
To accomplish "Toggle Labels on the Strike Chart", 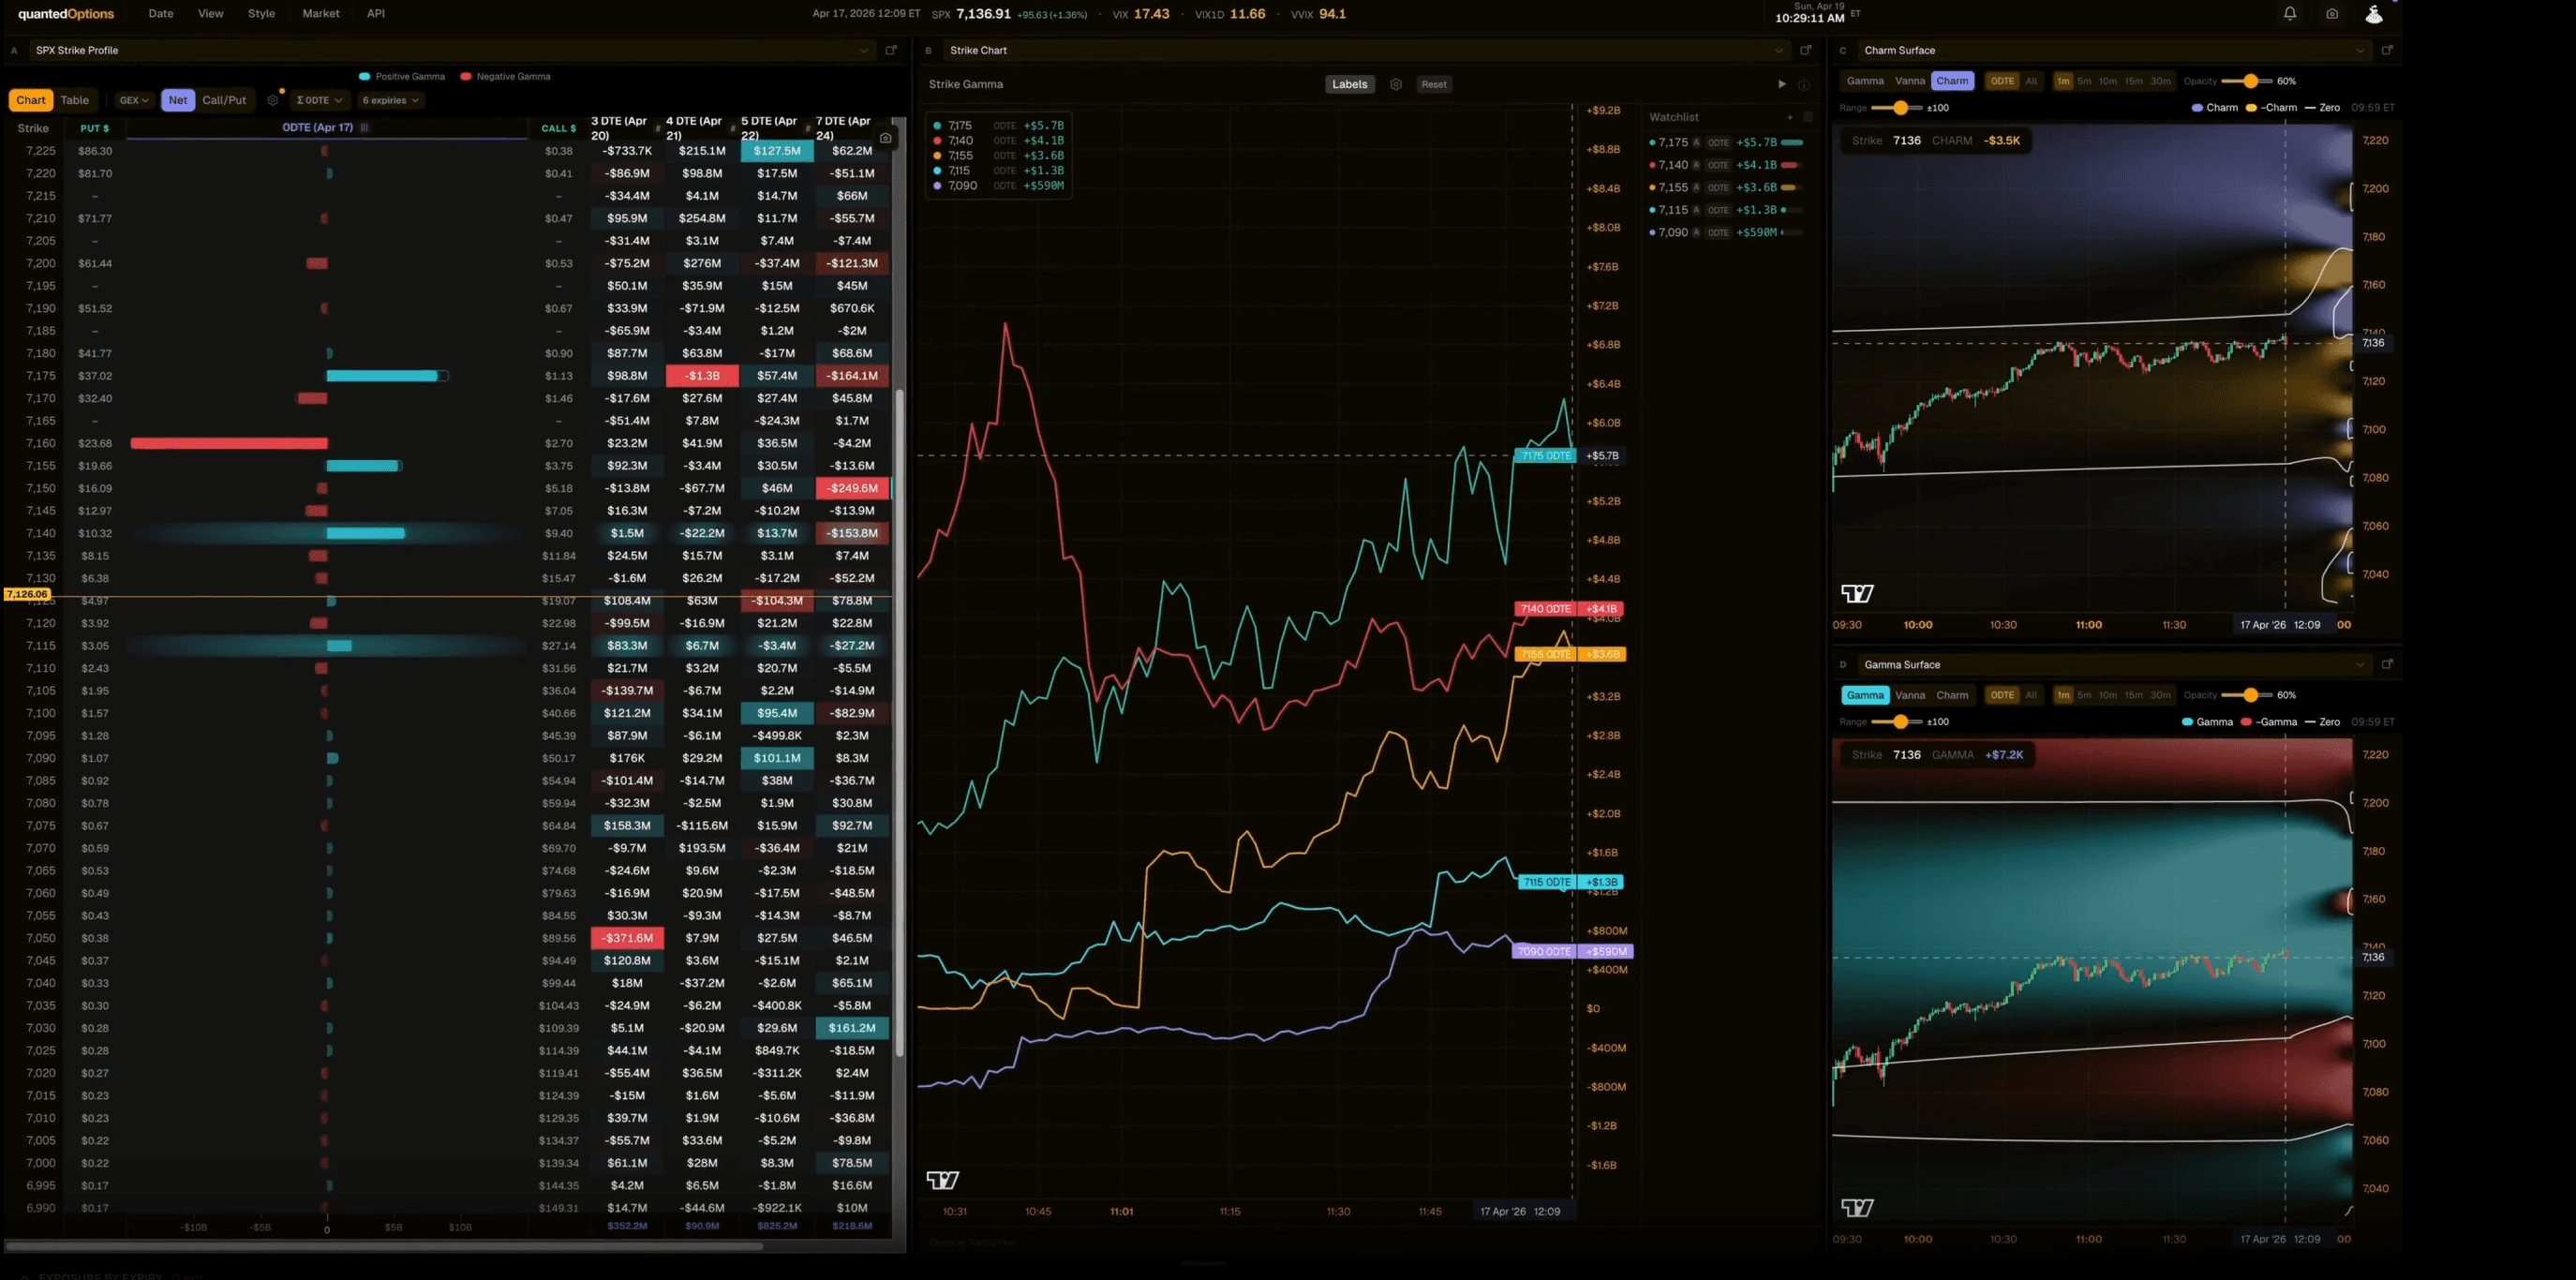I will [x=1349, y=84].
